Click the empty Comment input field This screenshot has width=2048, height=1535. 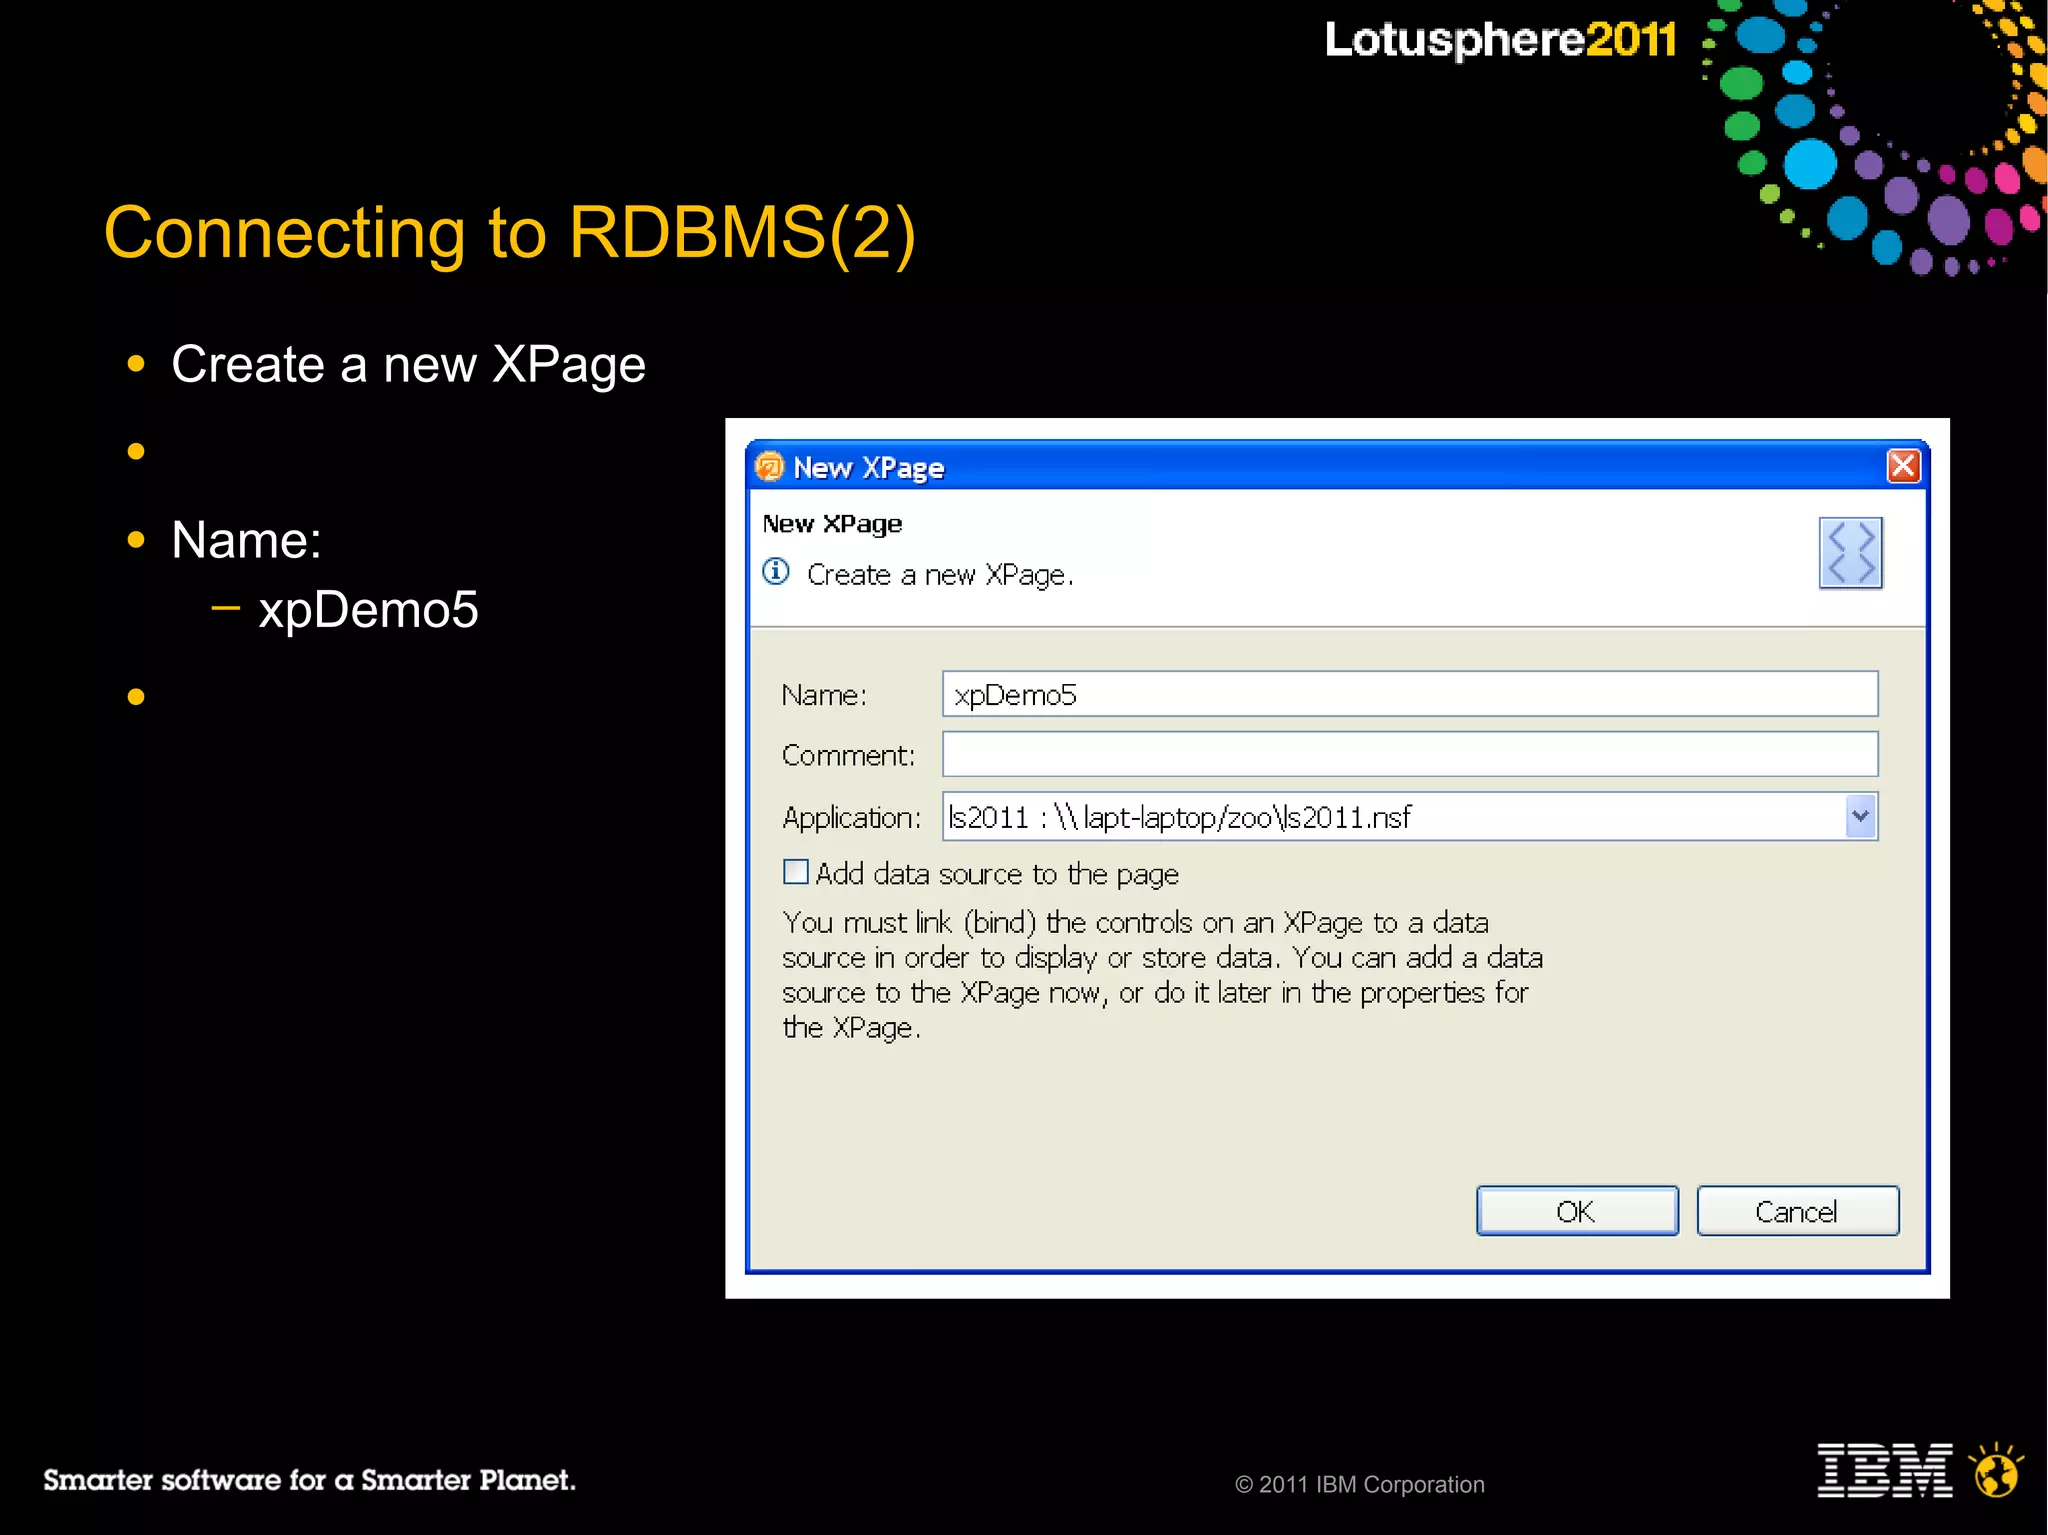pyautogui.click(x=1410, y=754)
